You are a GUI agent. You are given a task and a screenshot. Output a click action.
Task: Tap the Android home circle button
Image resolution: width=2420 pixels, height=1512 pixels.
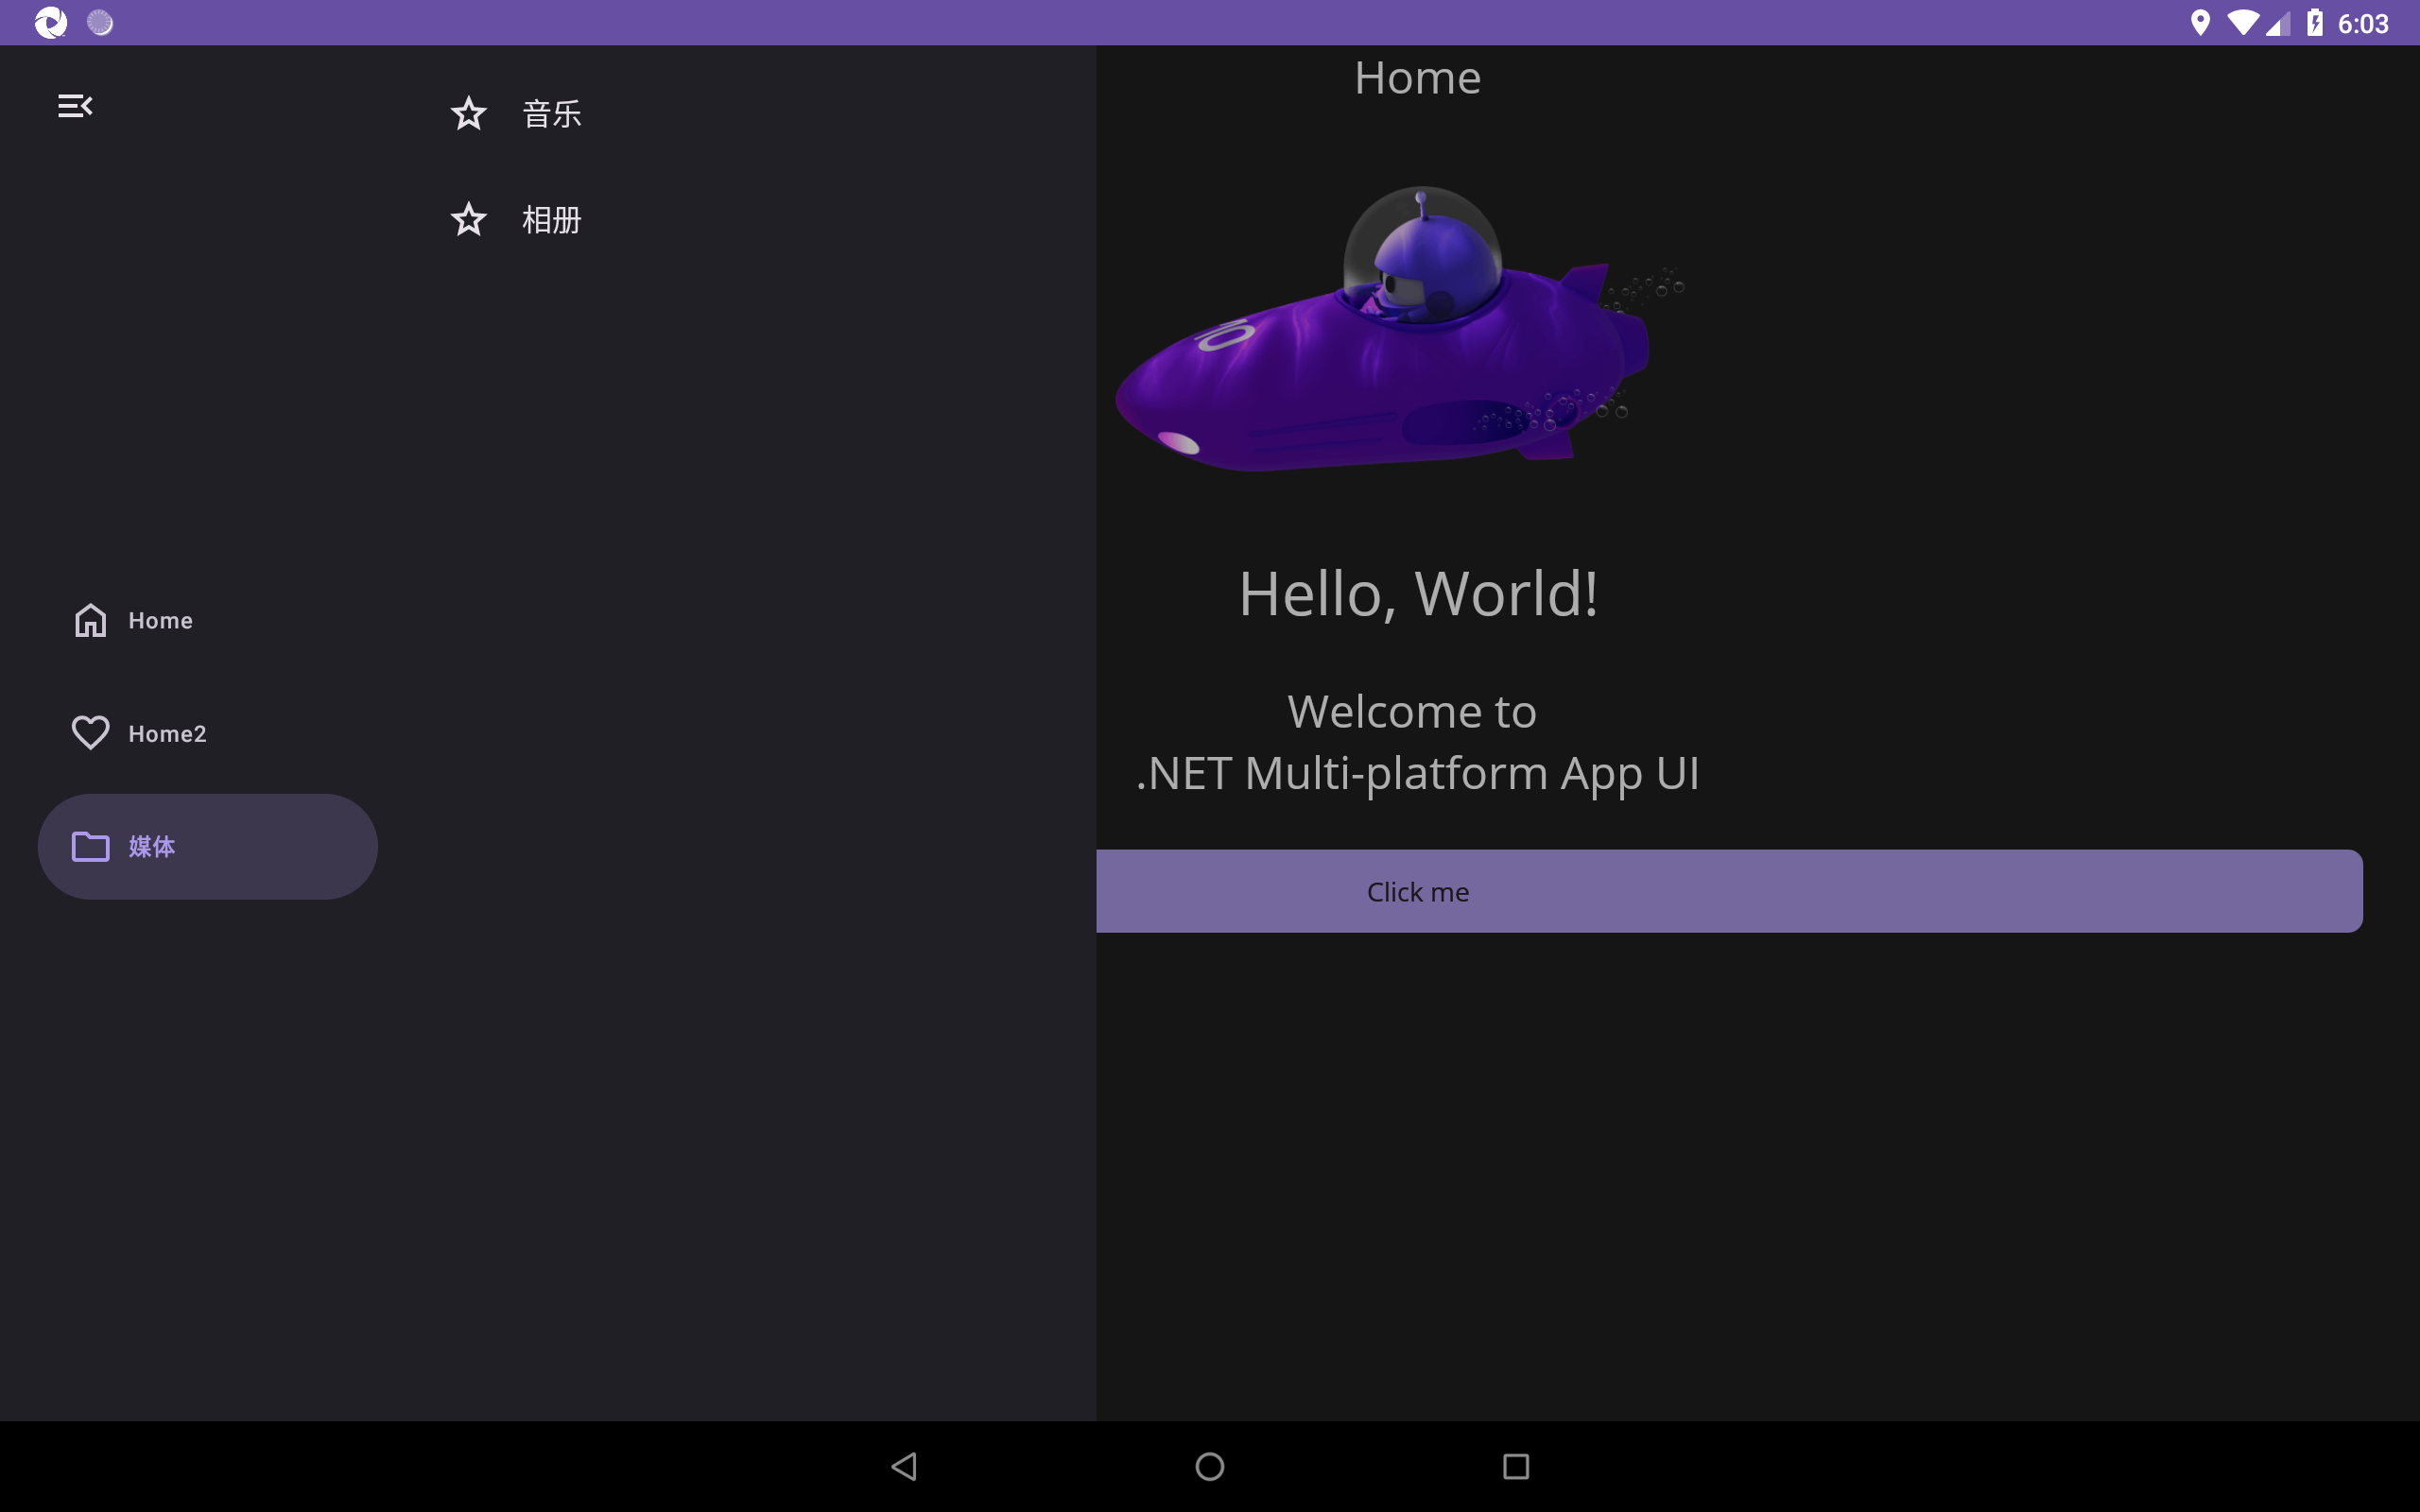pyautogui.click(x=1210, y=1466)
